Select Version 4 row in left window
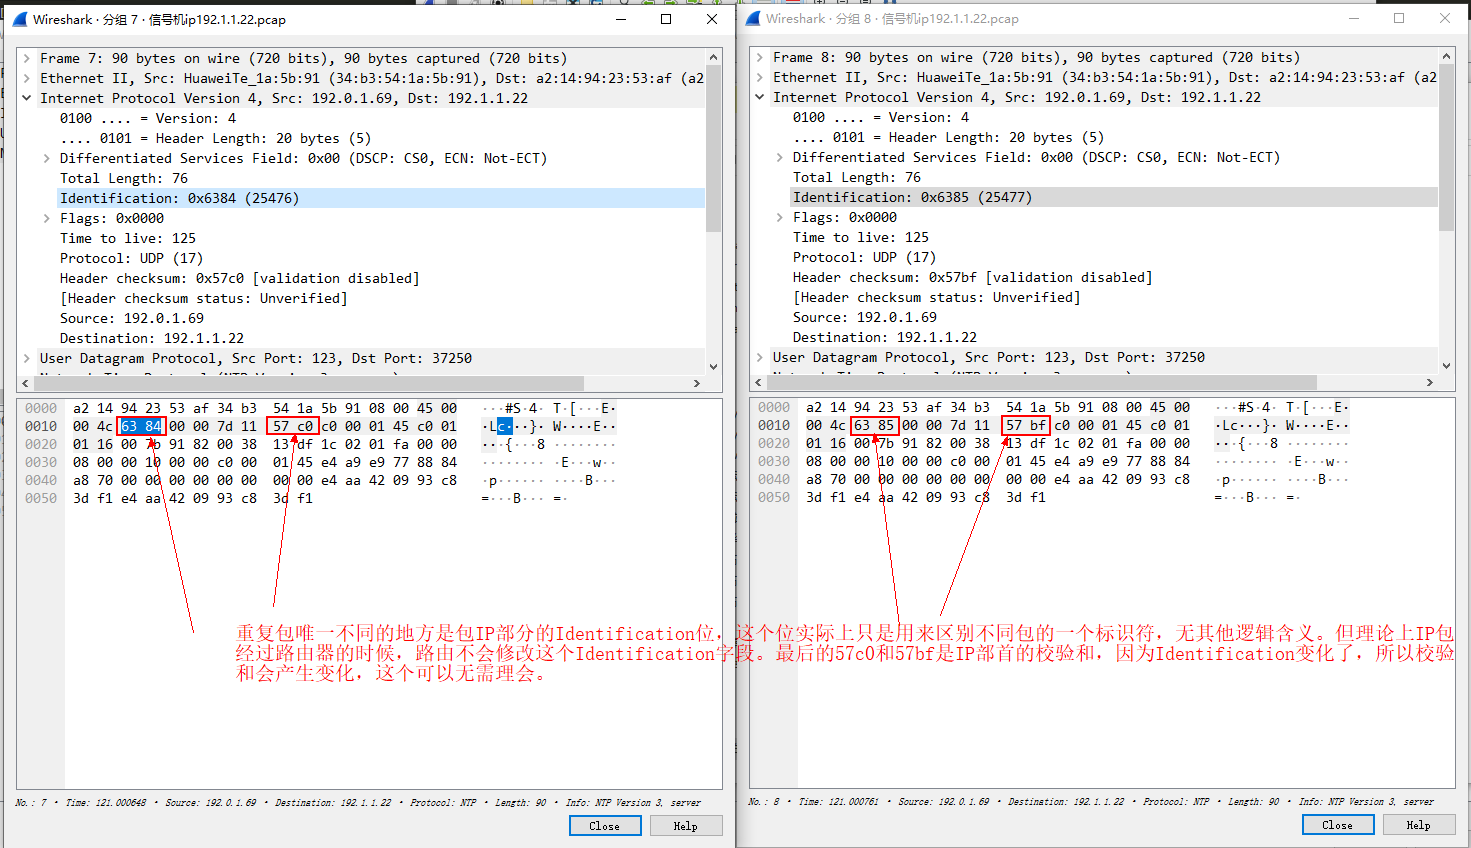The image size is (1471, 848). click(148, 118)
